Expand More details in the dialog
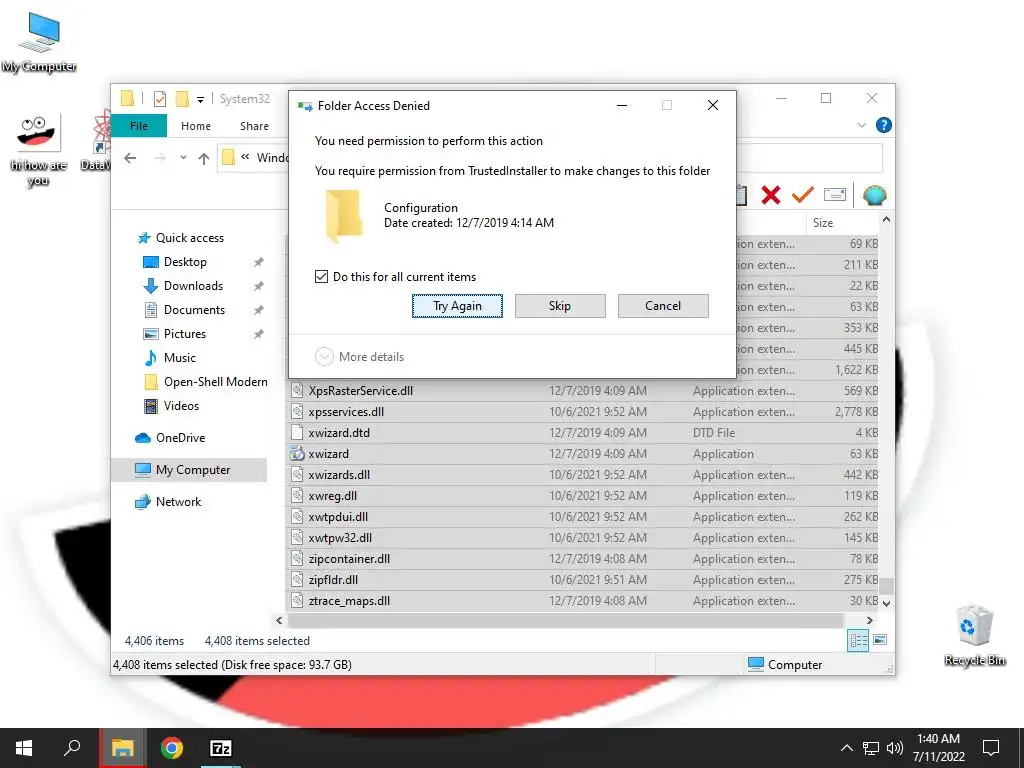The image size is (1024, 768). click(x=360, y=357)
